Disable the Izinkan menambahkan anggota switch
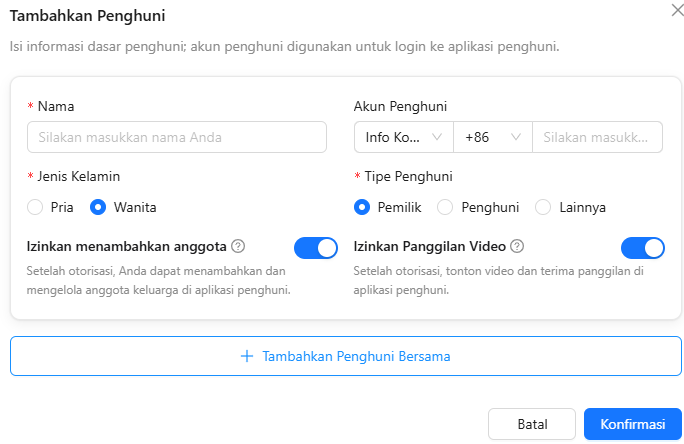684x444 pixels. point(315,248)
